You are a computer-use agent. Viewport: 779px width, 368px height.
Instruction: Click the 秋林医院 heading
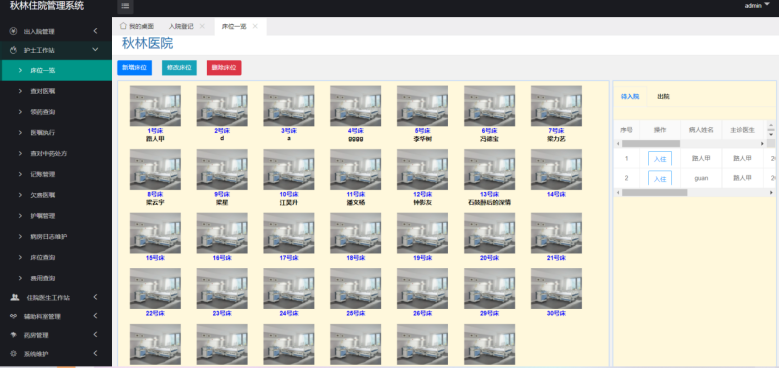point(148,43)
